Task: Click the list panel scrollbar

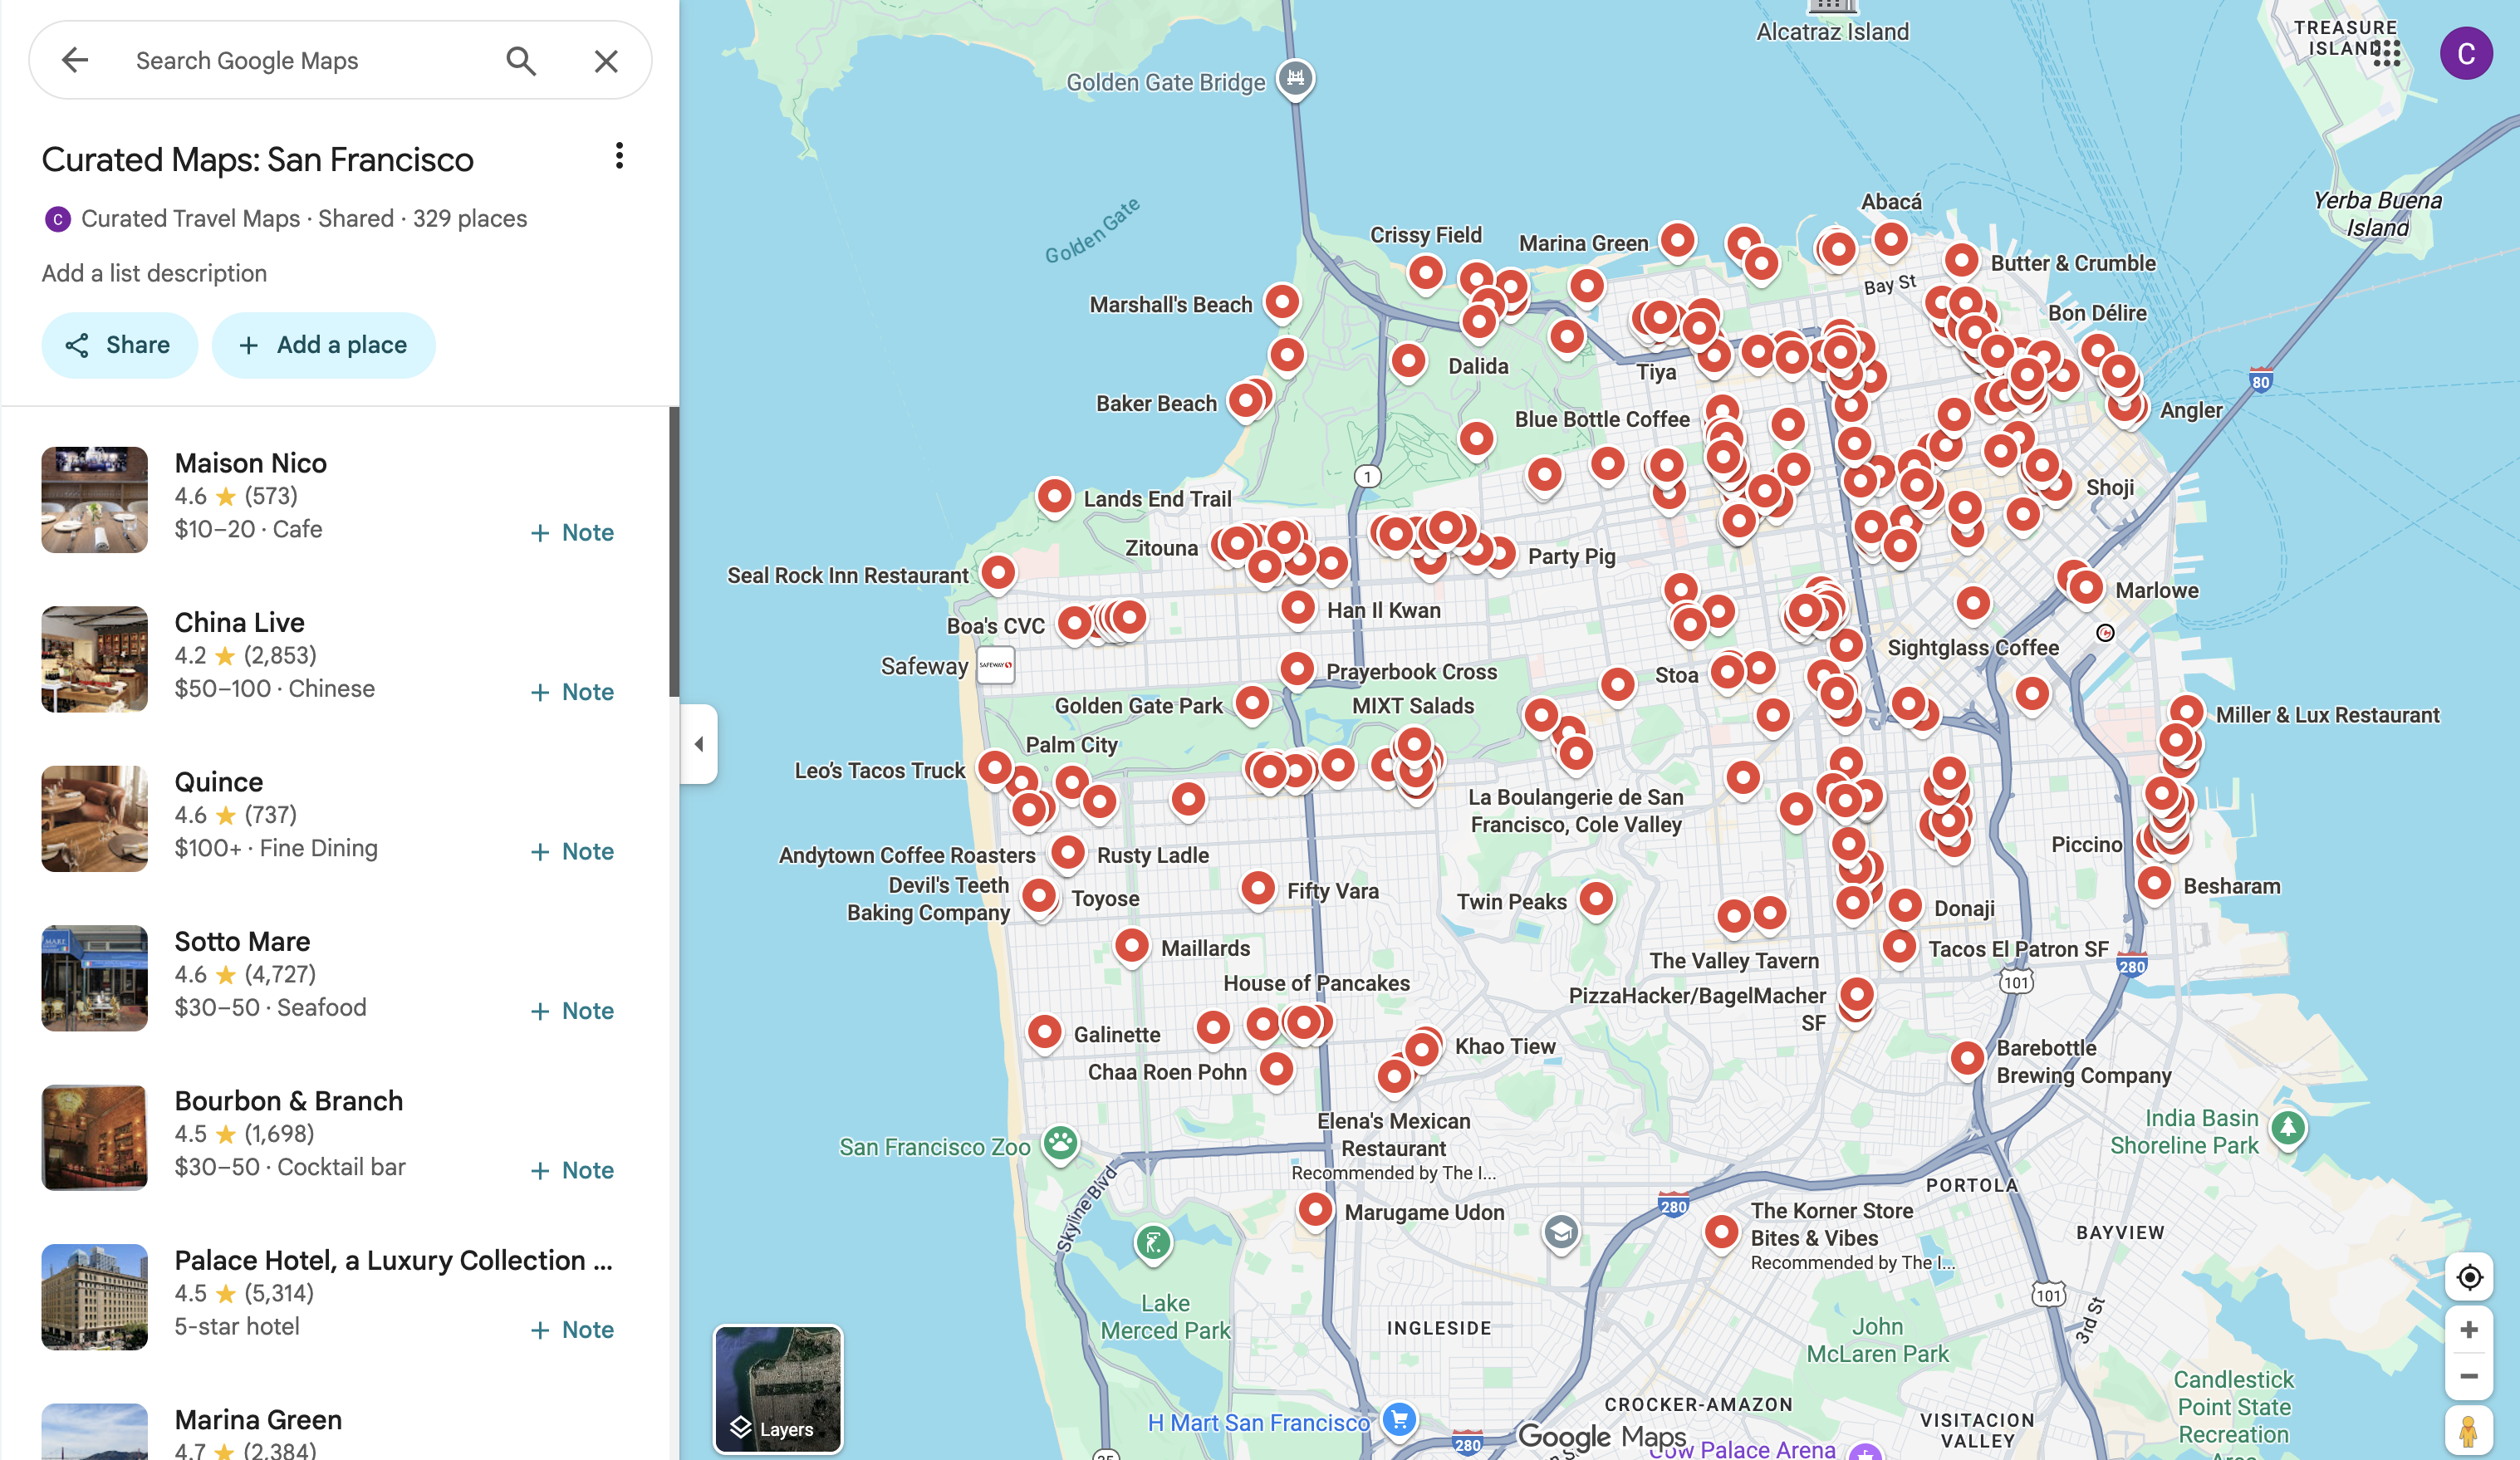Action: tap(674, 552)
